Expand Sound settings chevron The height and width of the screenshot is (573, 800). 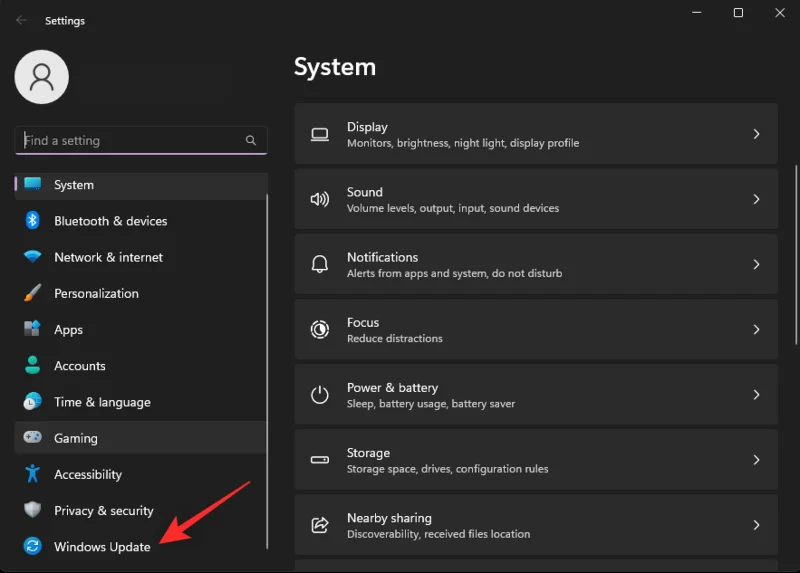pyautogui.click(x=756, y=199)
